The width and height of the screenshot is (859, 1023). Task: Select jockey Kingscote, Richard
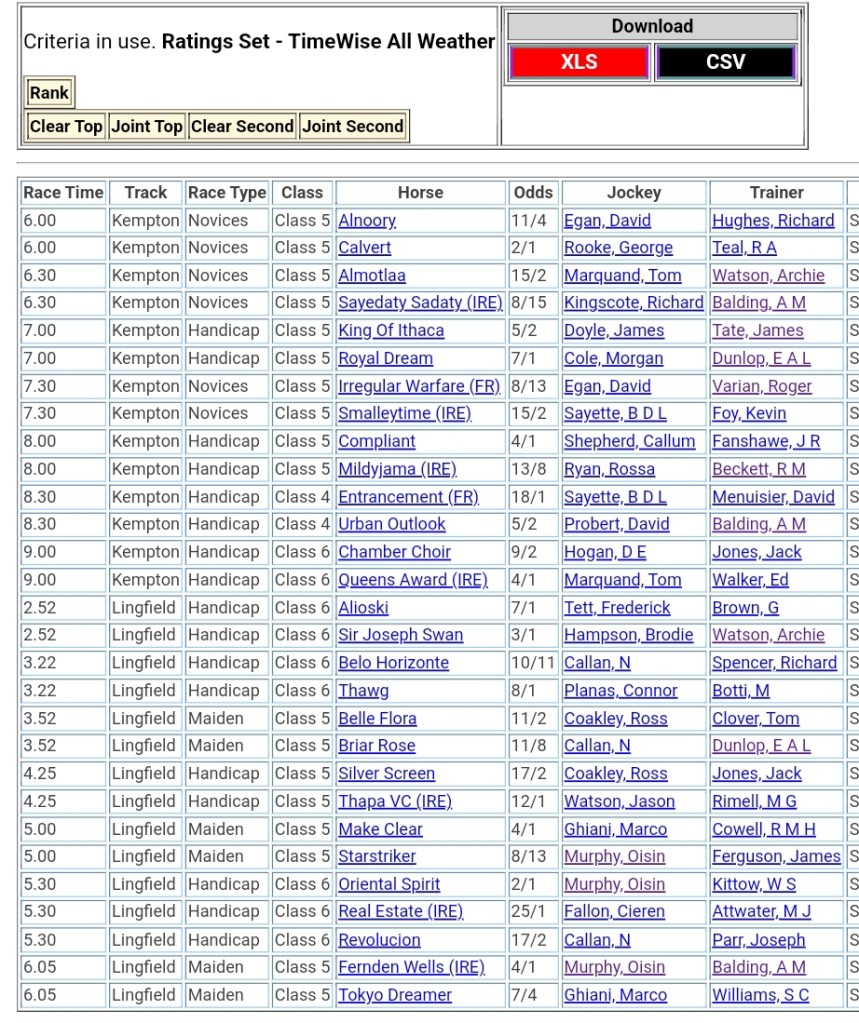pyautogui.click(x=634, y=303)
